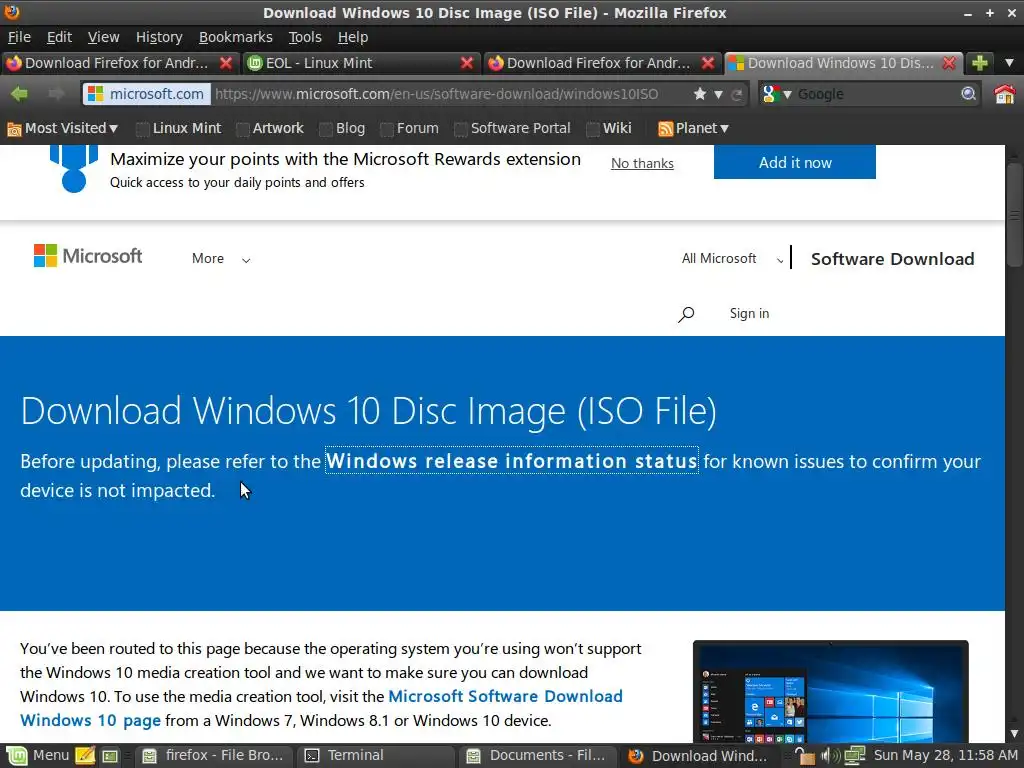Click the clock showing Sun May 28
Viewport: 1024px width, 768px height.
point(946,756)
